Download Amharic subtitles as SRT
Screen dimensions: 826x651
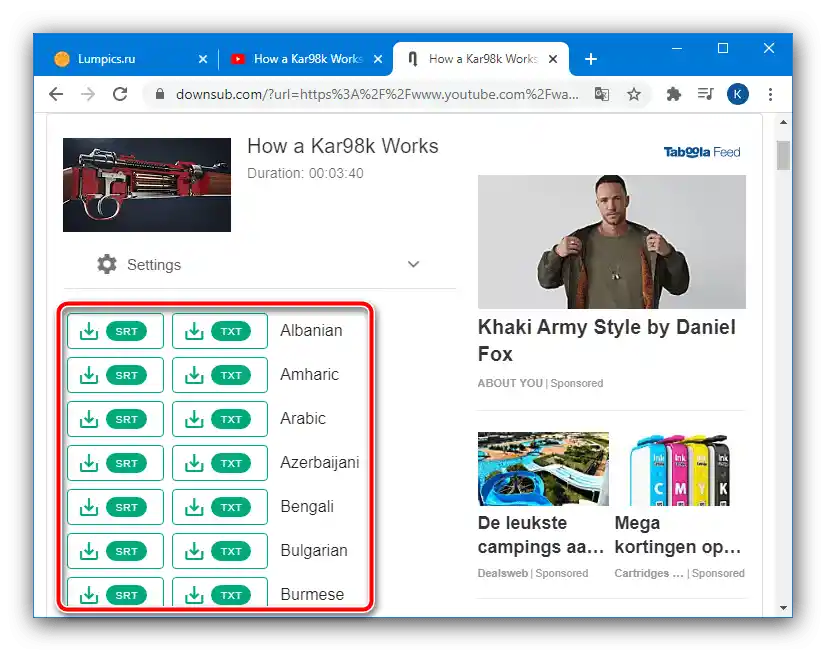pyautogui.click(x=115, y=375)
